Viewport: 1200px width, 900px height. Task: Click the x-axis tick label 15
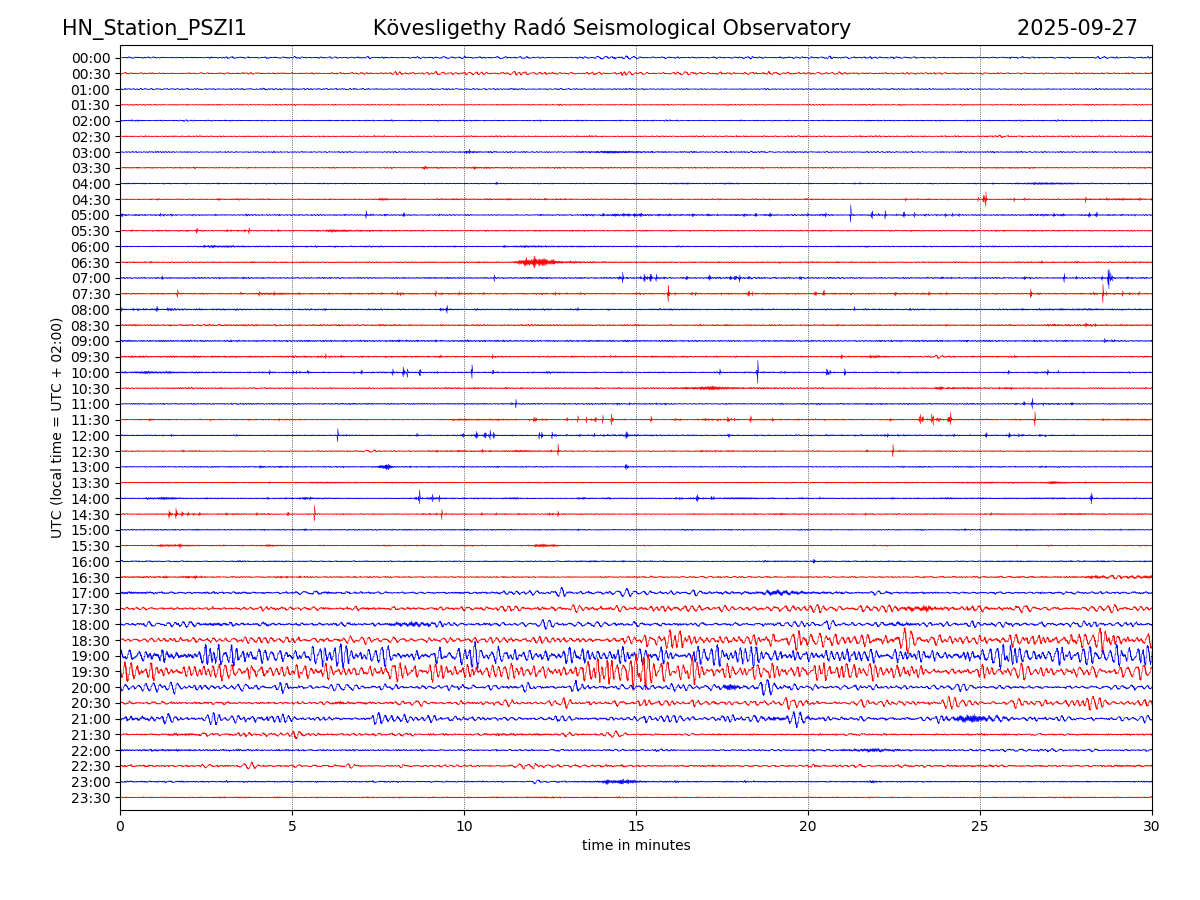(636, 826)
